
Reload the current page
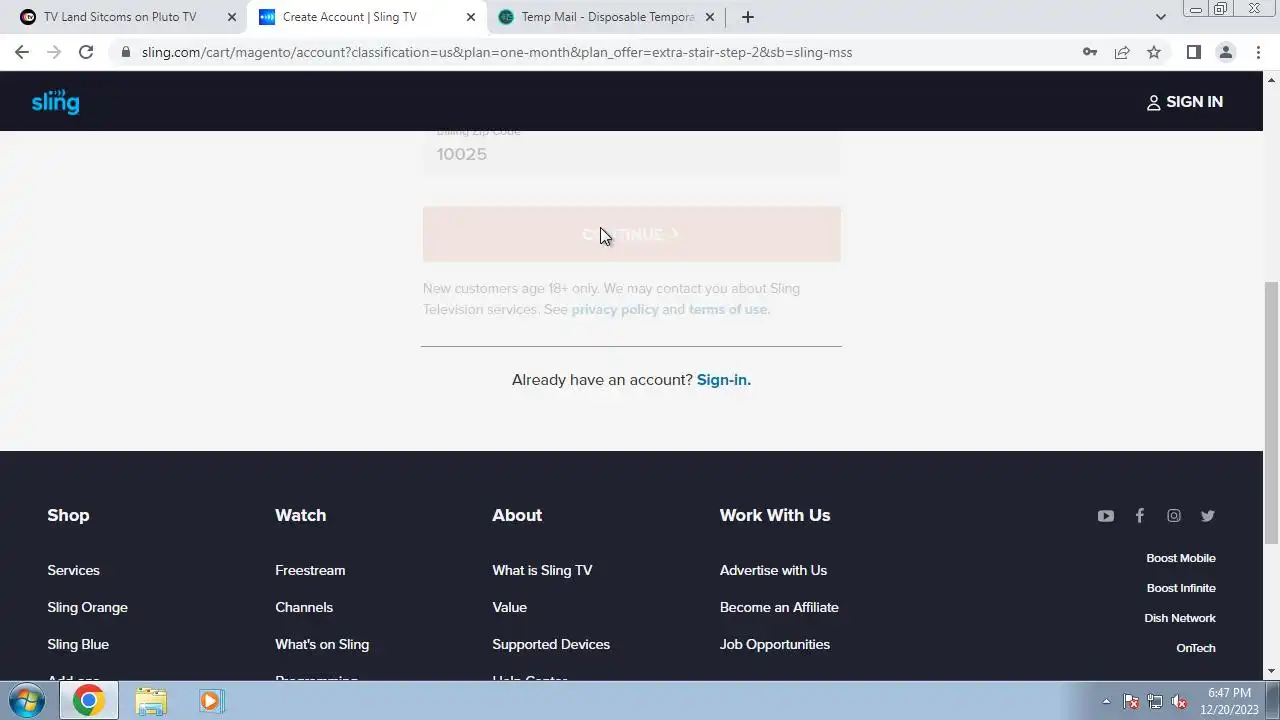86,52
